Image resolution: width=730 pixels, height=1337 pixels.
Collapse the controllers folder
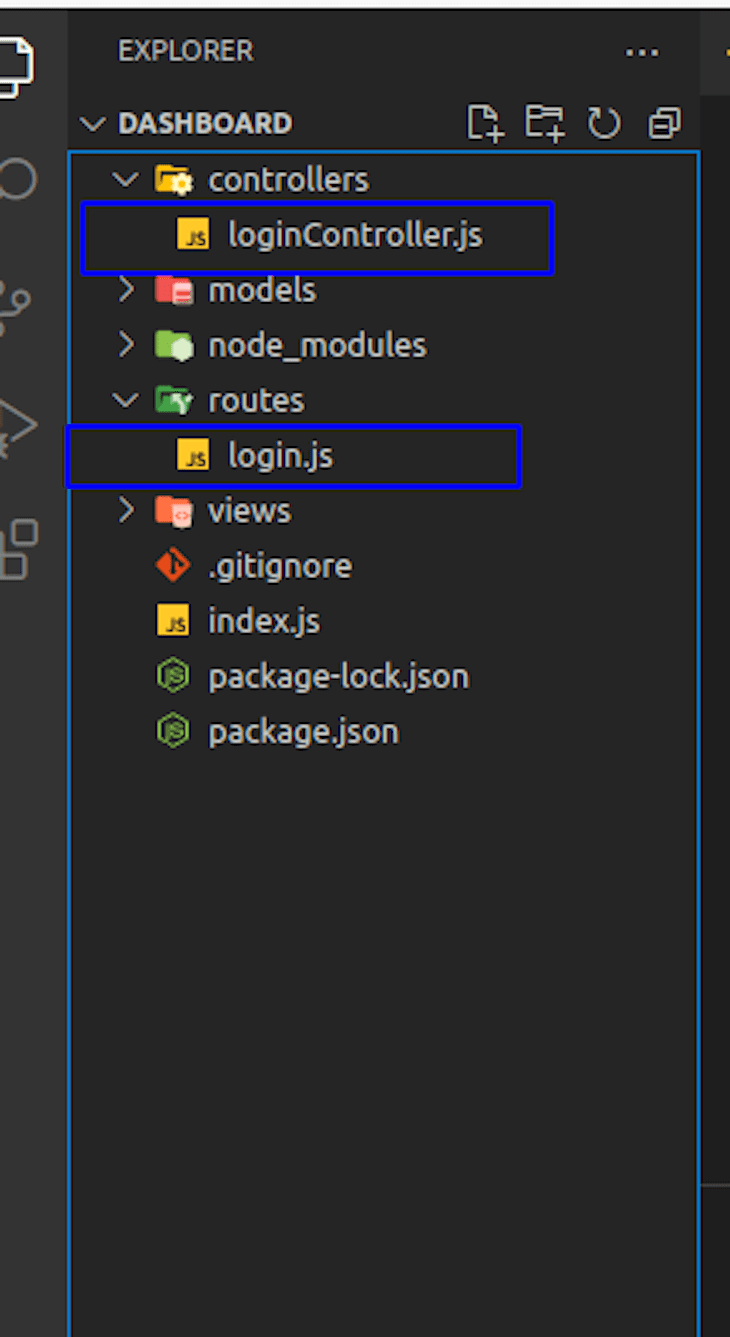(126, 179)
